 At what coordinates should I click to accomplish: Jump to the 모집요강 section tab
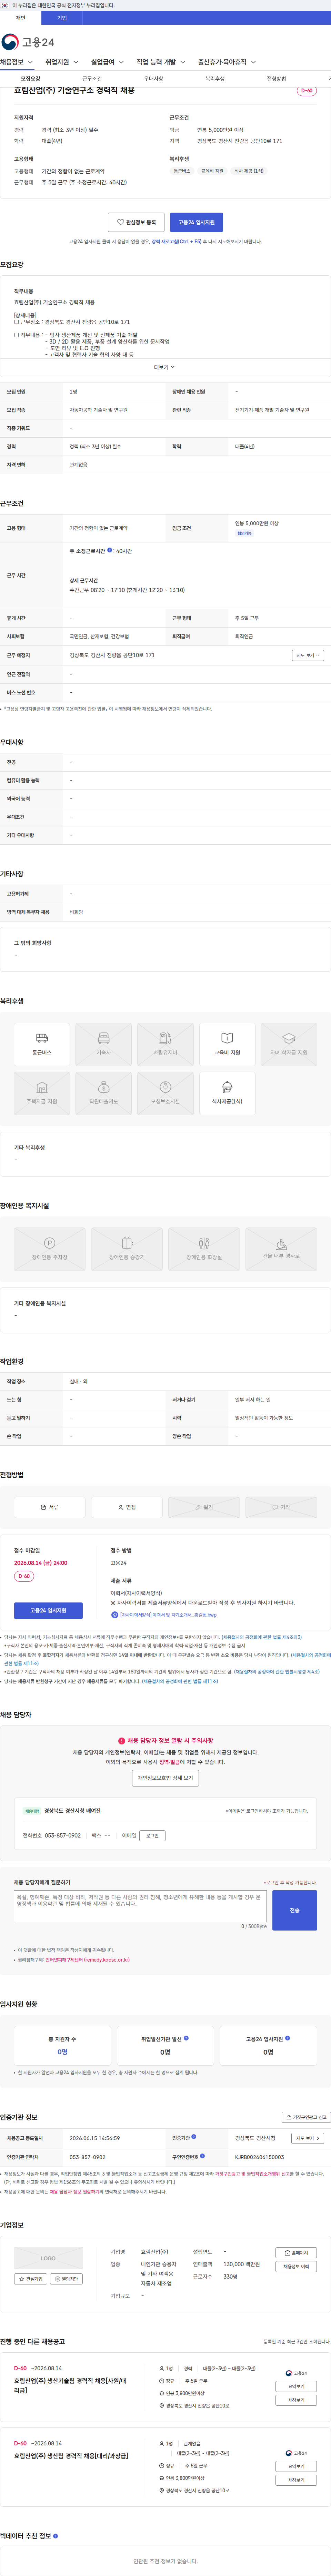pos(31,79)
